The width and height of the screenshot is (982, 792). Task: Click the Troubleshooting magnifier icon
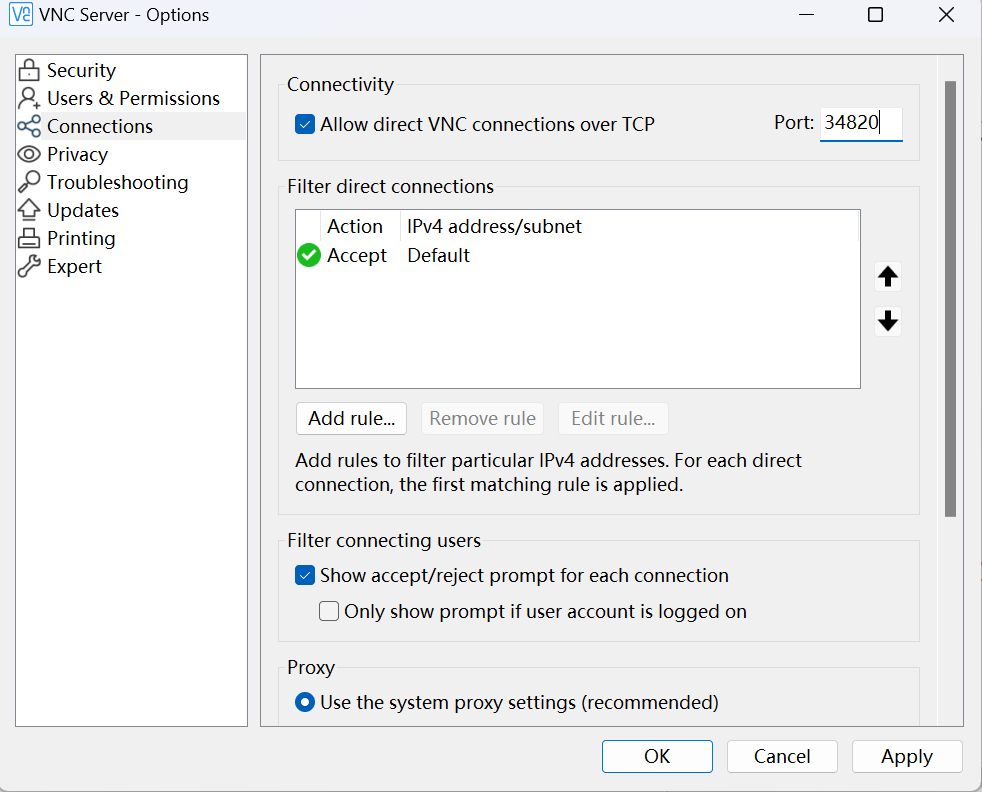pos(29,182)
